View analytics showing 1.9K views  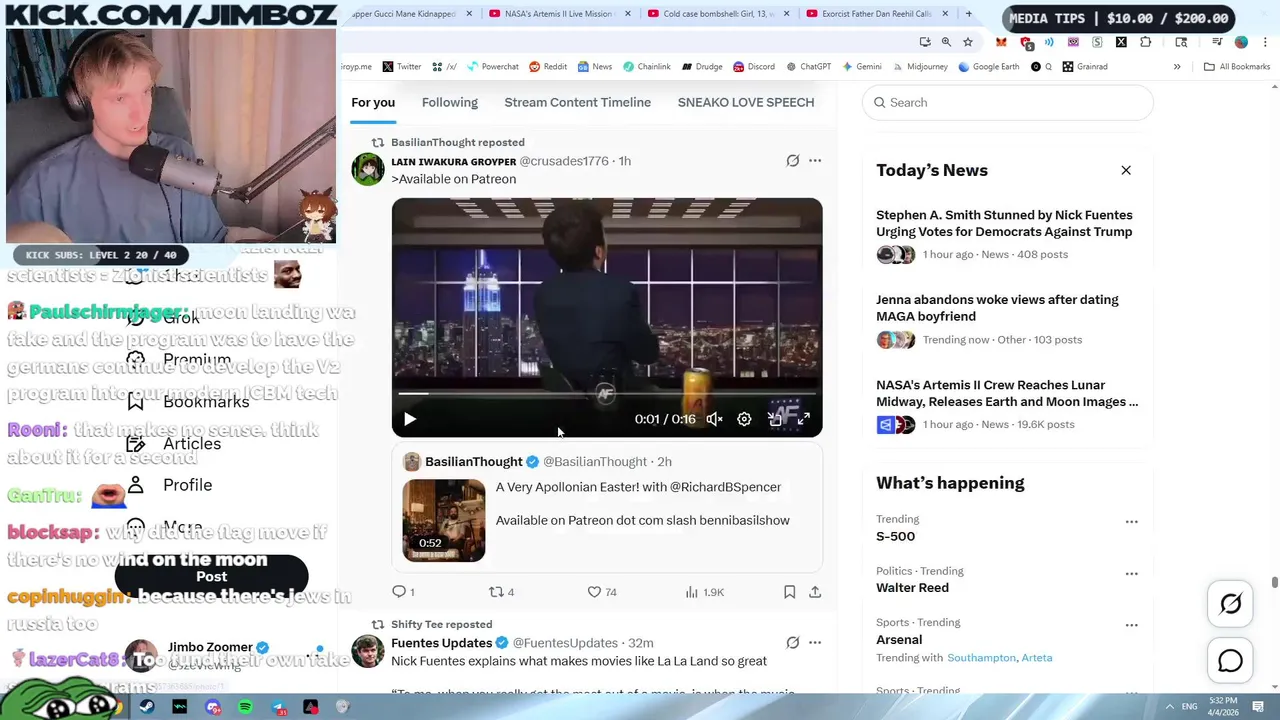pos(705,592)
